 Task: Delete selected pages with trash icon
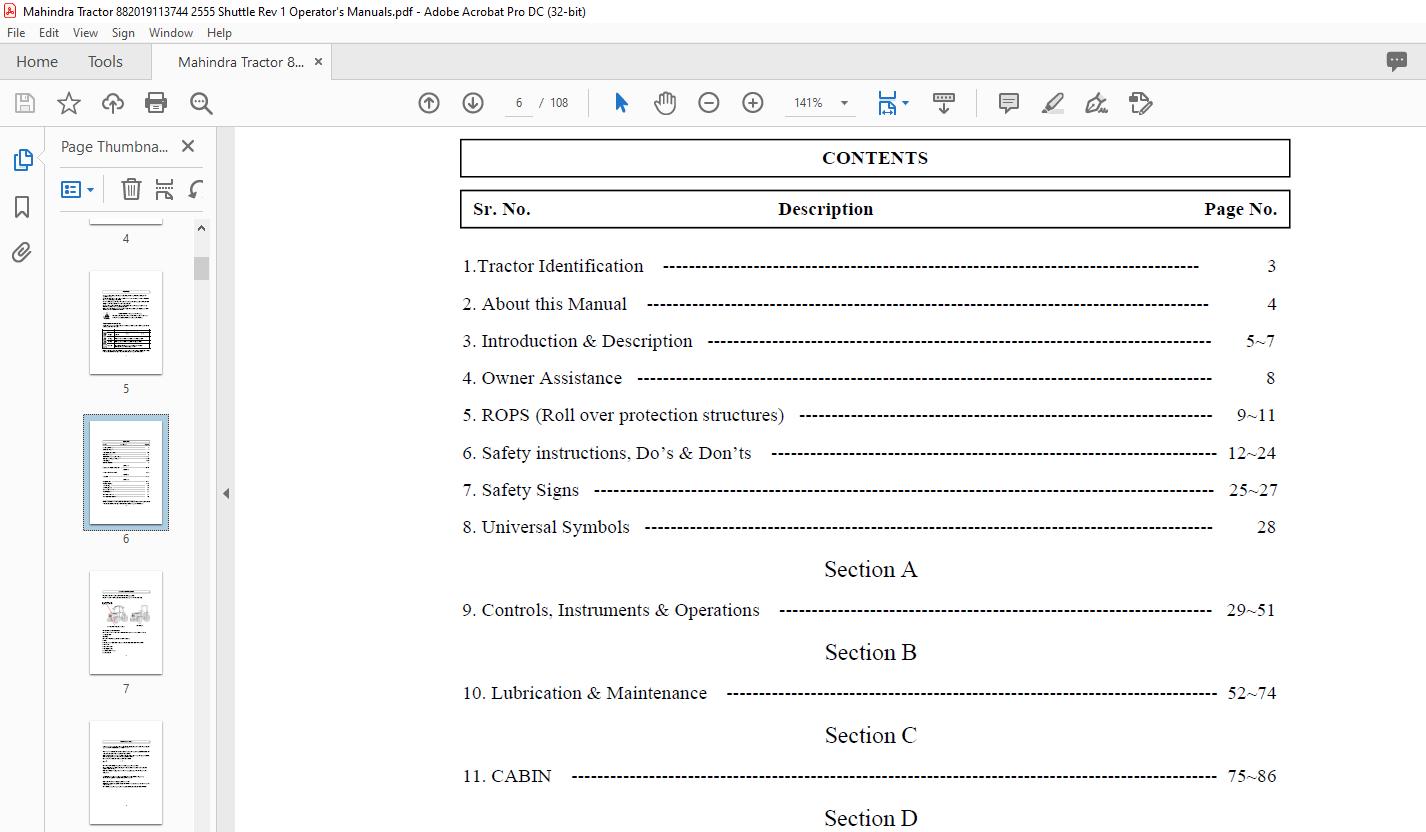(131, 189)
